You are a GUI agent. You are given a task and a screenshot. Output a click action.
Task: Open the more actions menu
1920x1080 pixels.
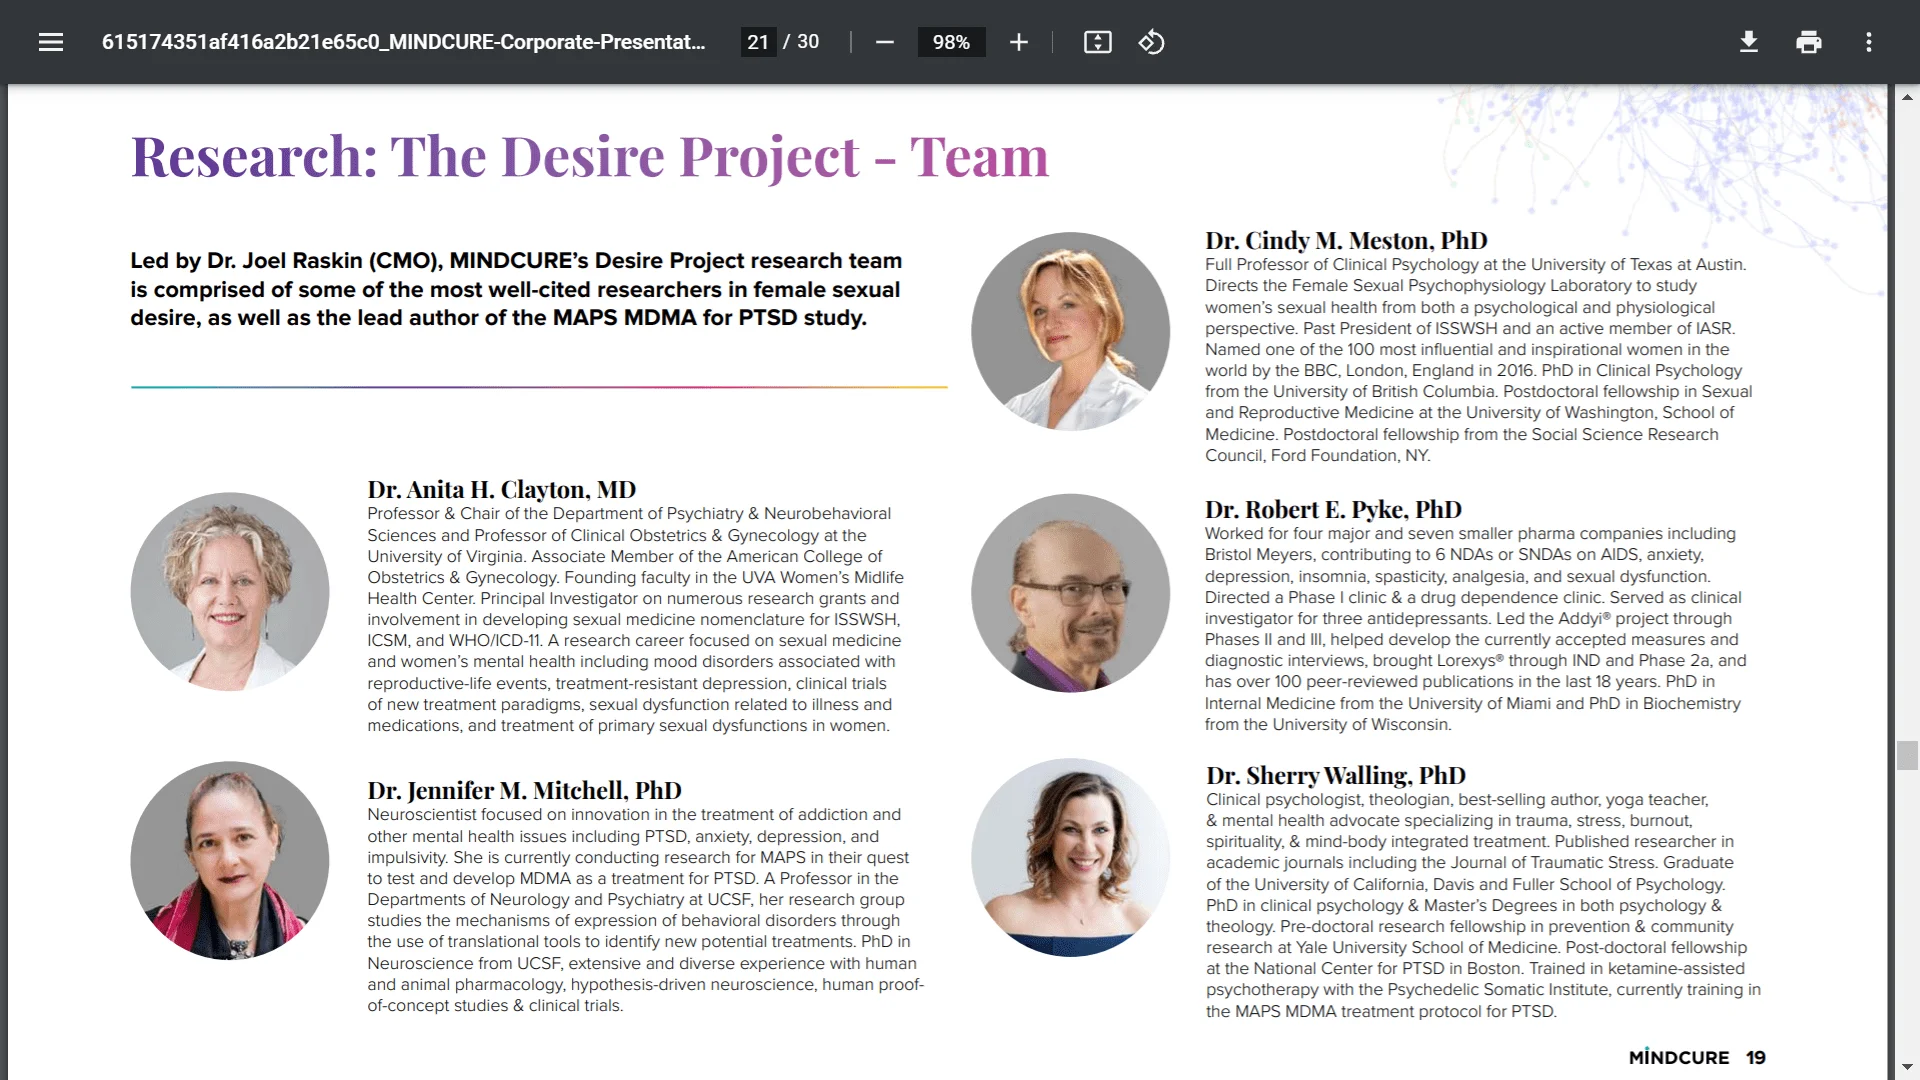click(x=1868, y=42)
